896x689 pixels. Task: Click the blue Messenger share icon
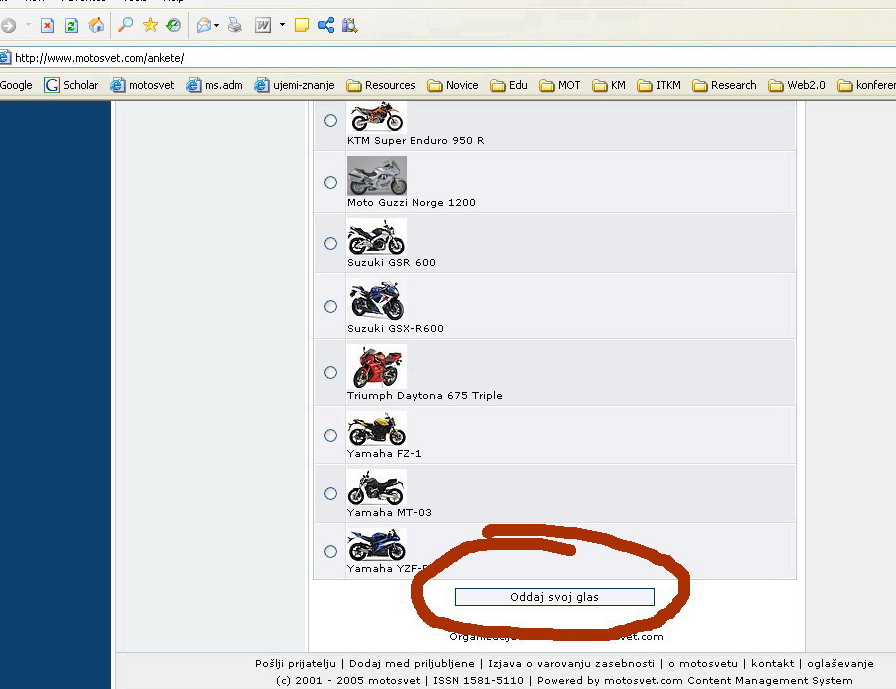point(326,25)
